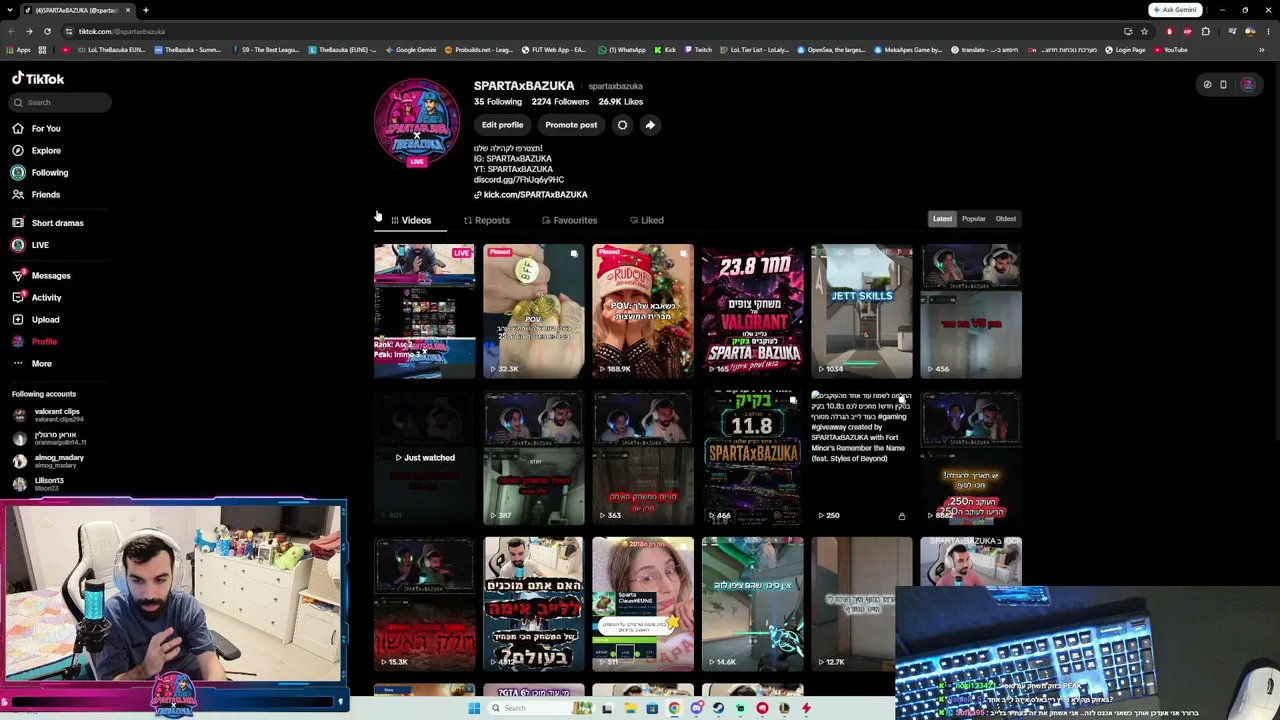Expand the More menu in sidebar
The width and height of the screenshot is (1280, 720).
tap(32, 363)
